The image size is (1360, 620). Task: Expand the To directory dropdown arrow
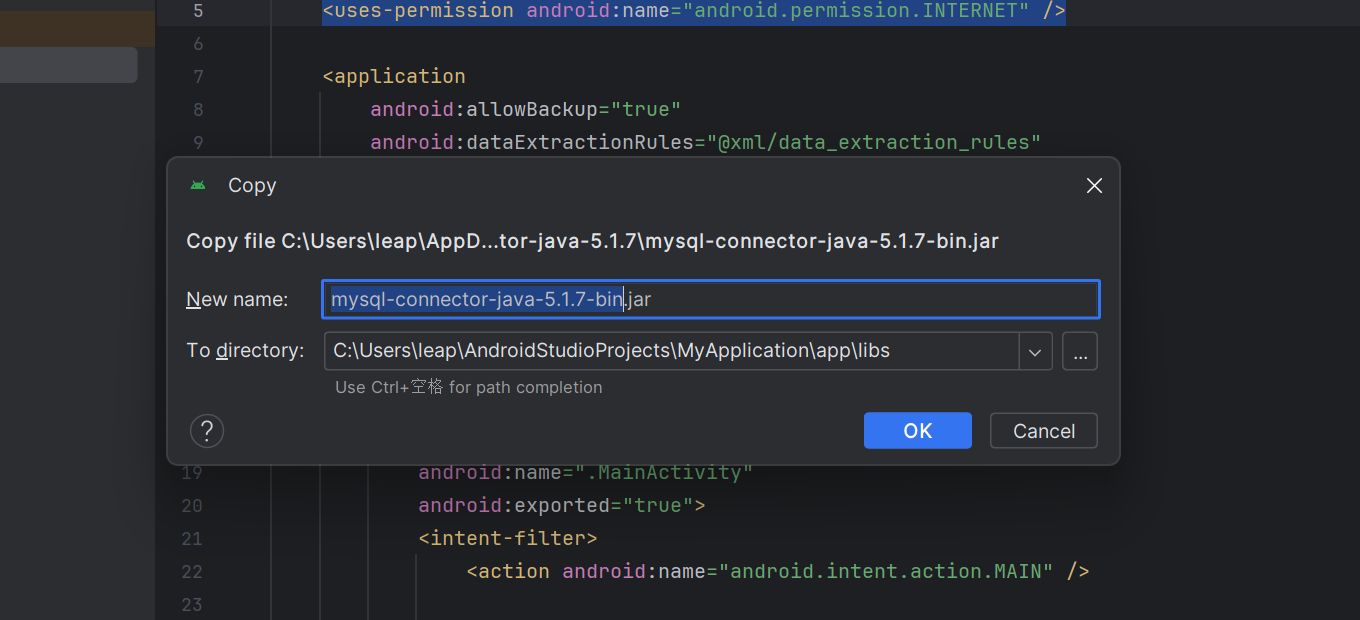click(x=1035, y=351)
